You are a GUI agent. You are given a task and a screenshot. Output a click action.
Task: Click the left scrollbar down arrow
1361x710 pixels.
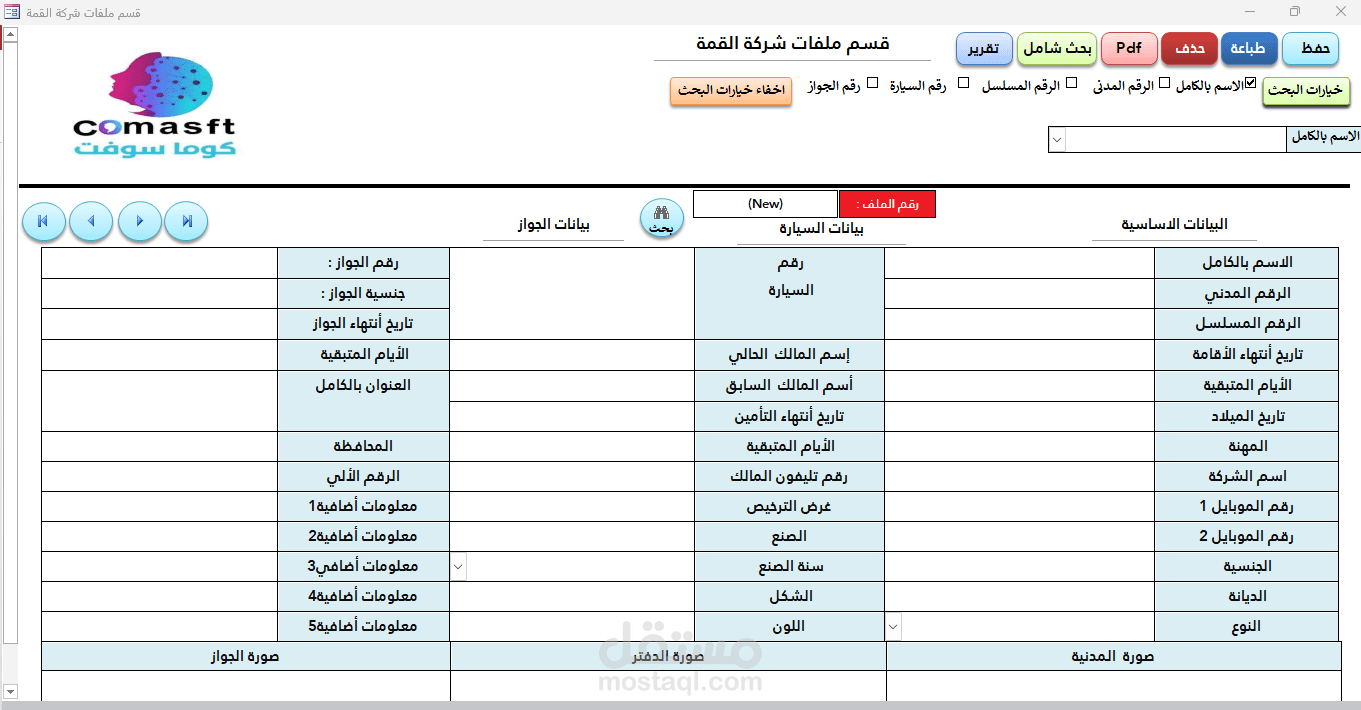tap(10, 691)
